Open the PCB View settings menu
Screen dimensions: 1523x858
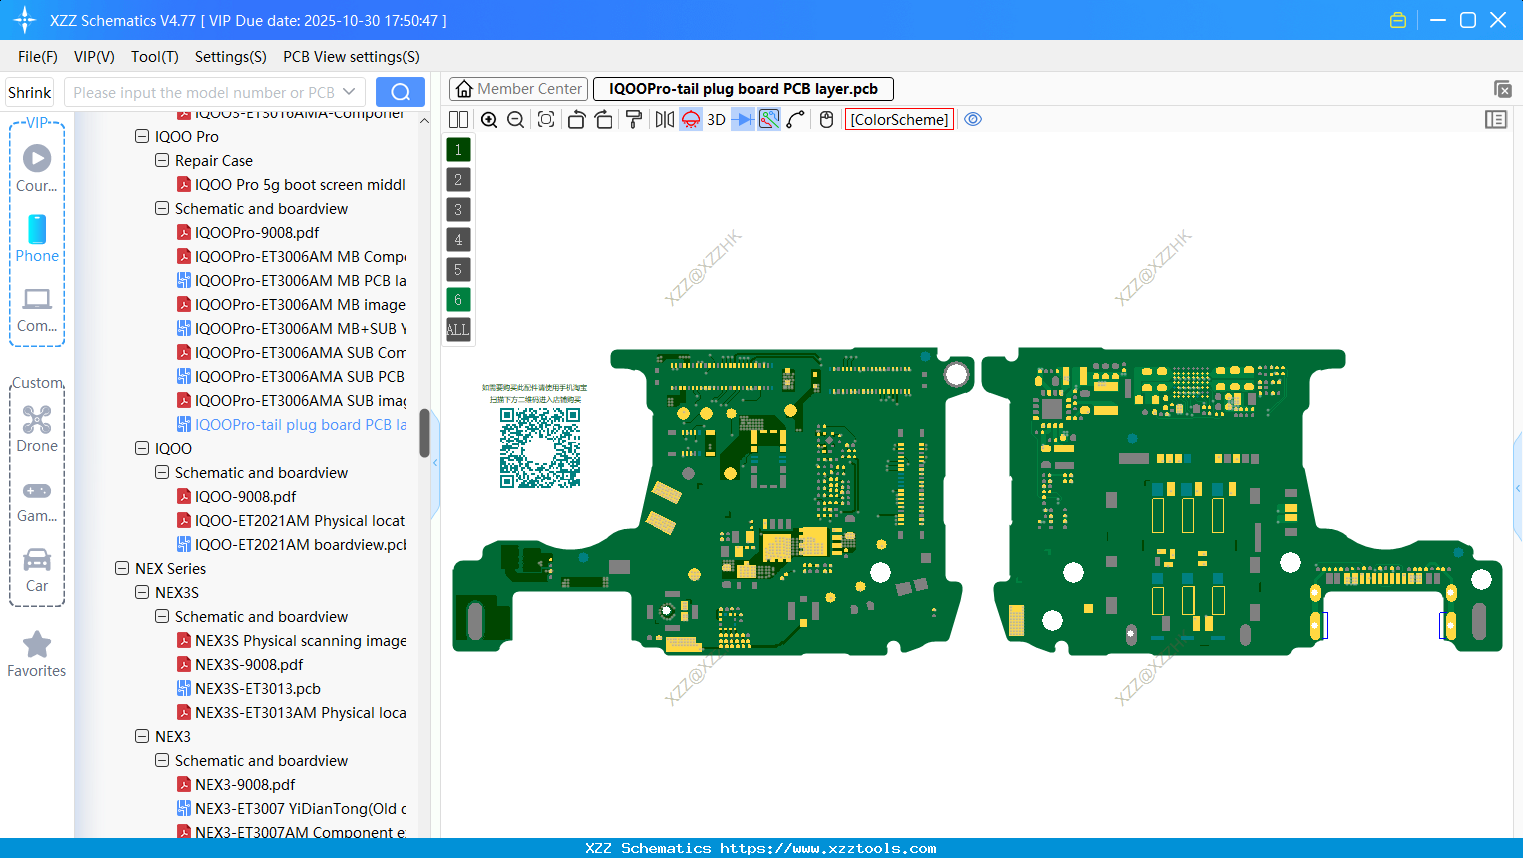click(350, 57)
